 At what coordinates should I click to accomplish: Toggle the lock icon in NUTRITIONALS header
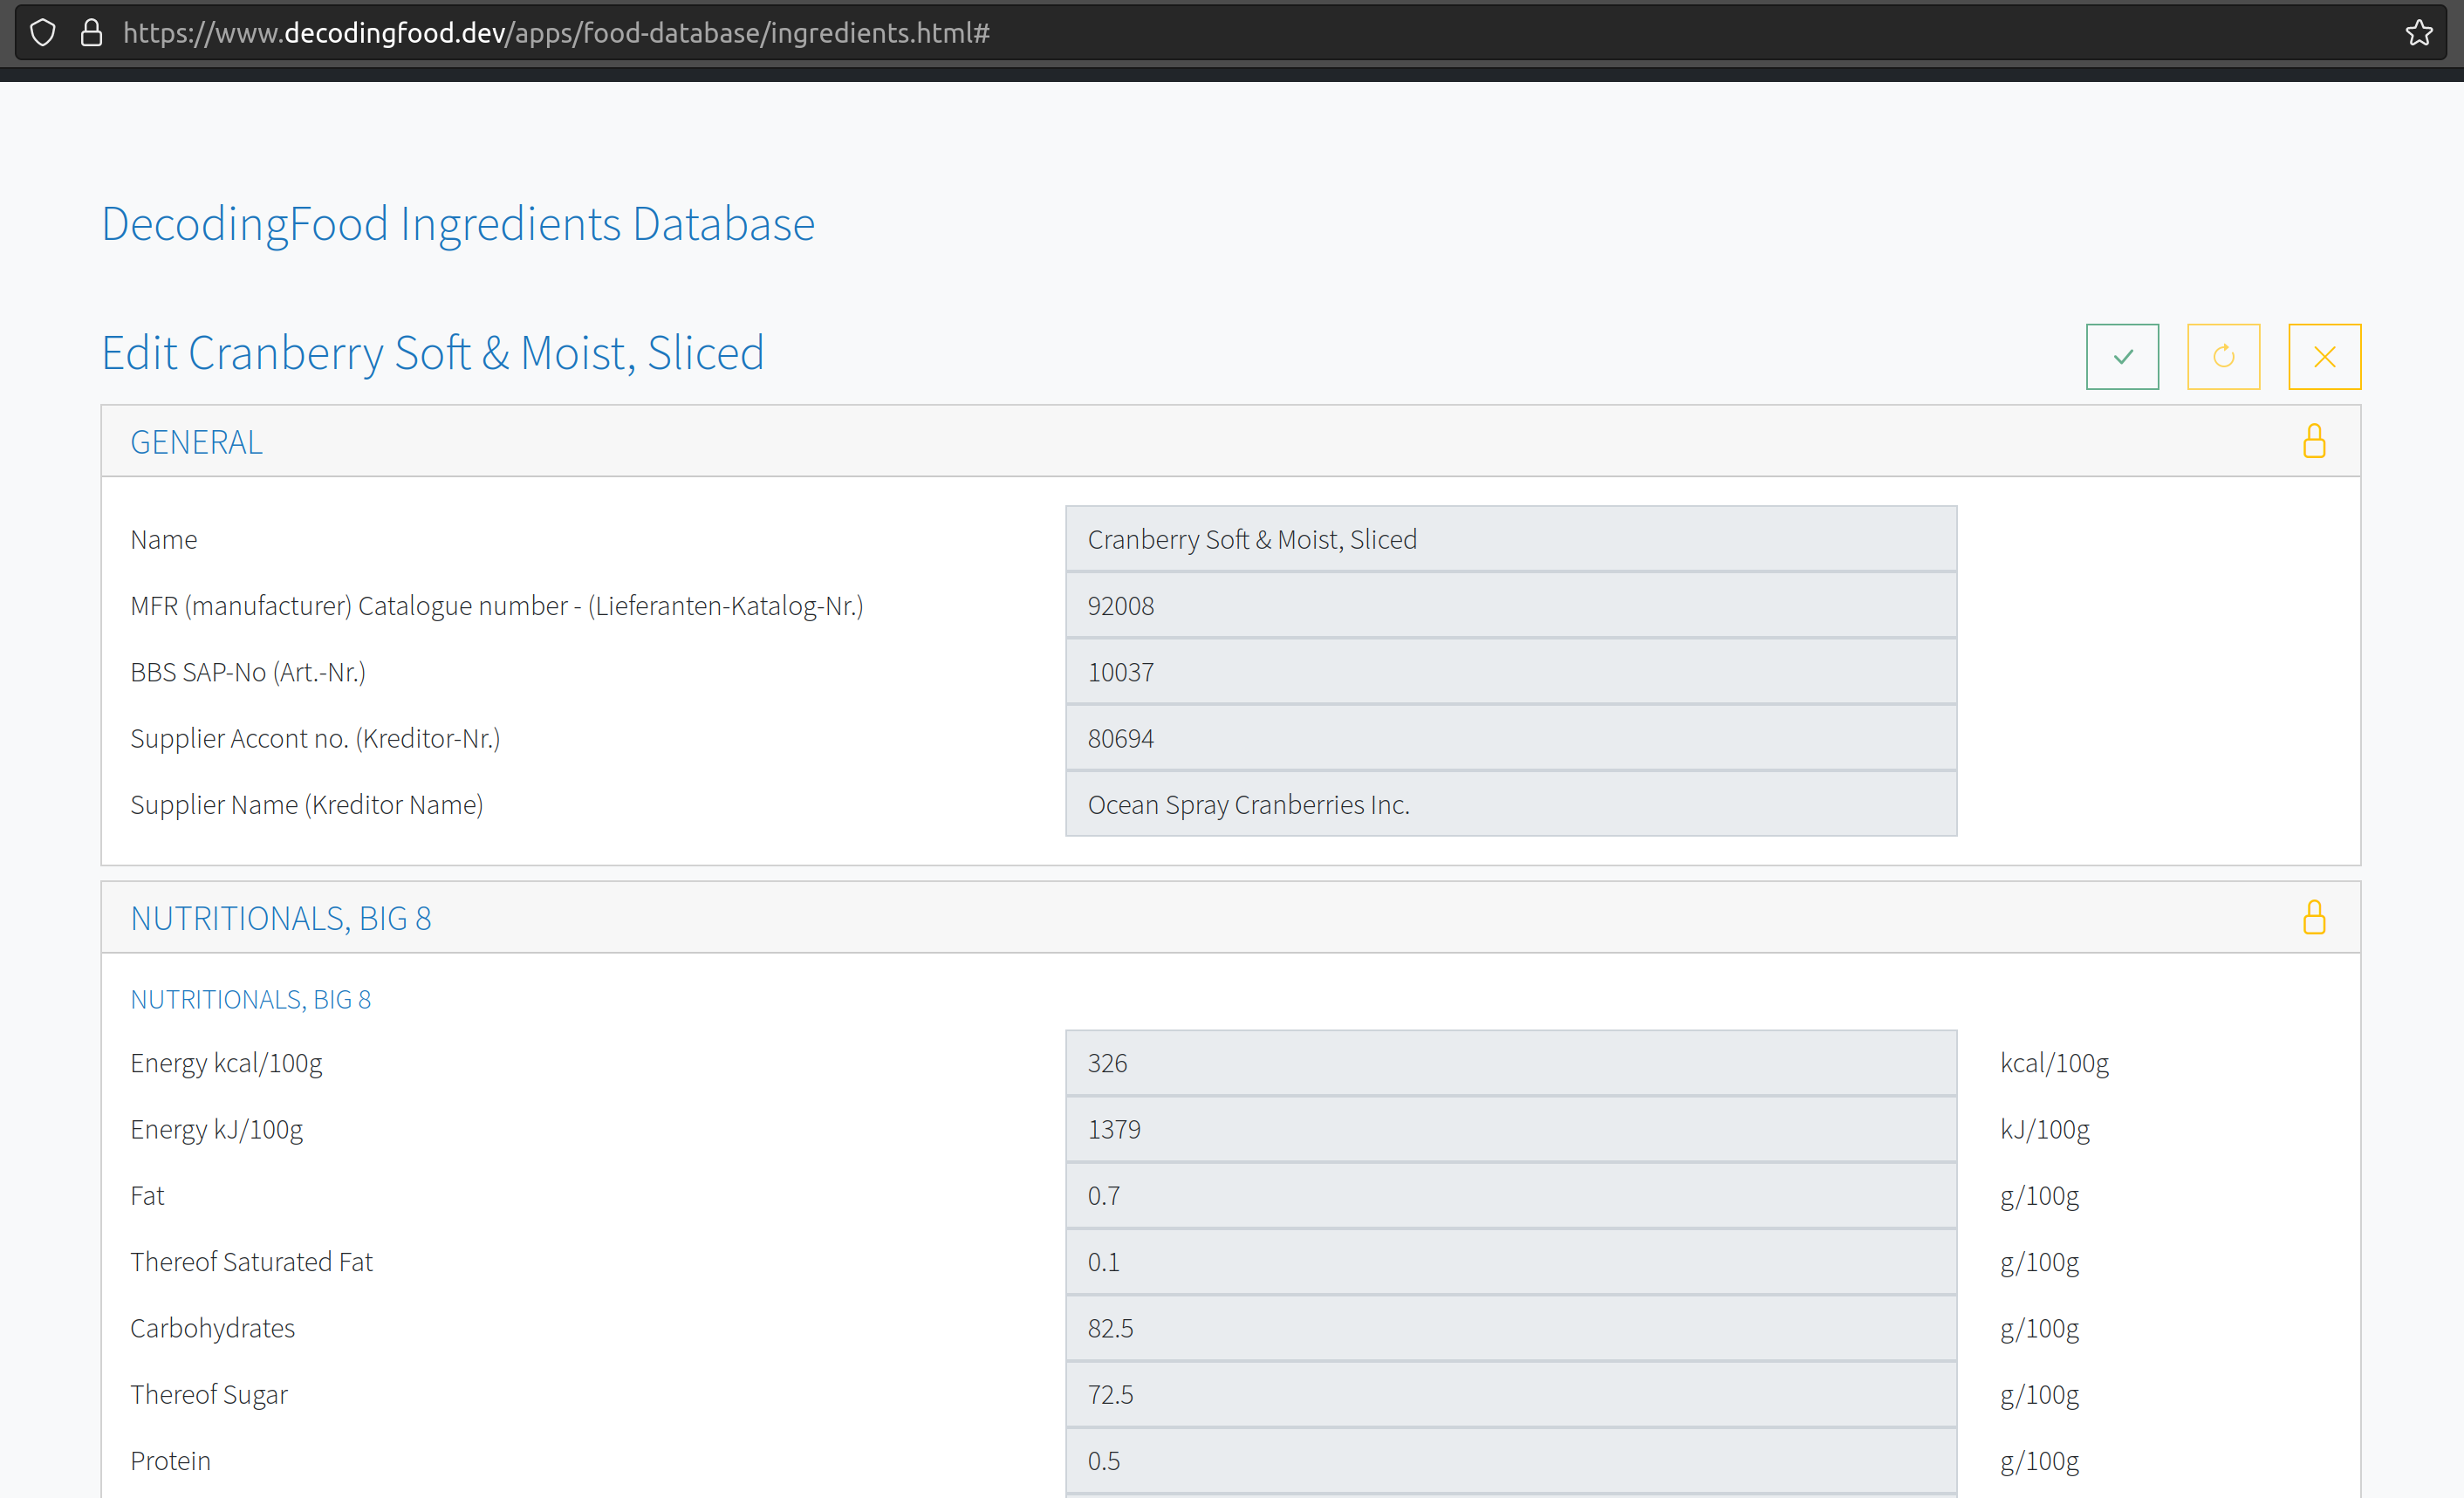pyautogui.click(x=2313, y=917)
